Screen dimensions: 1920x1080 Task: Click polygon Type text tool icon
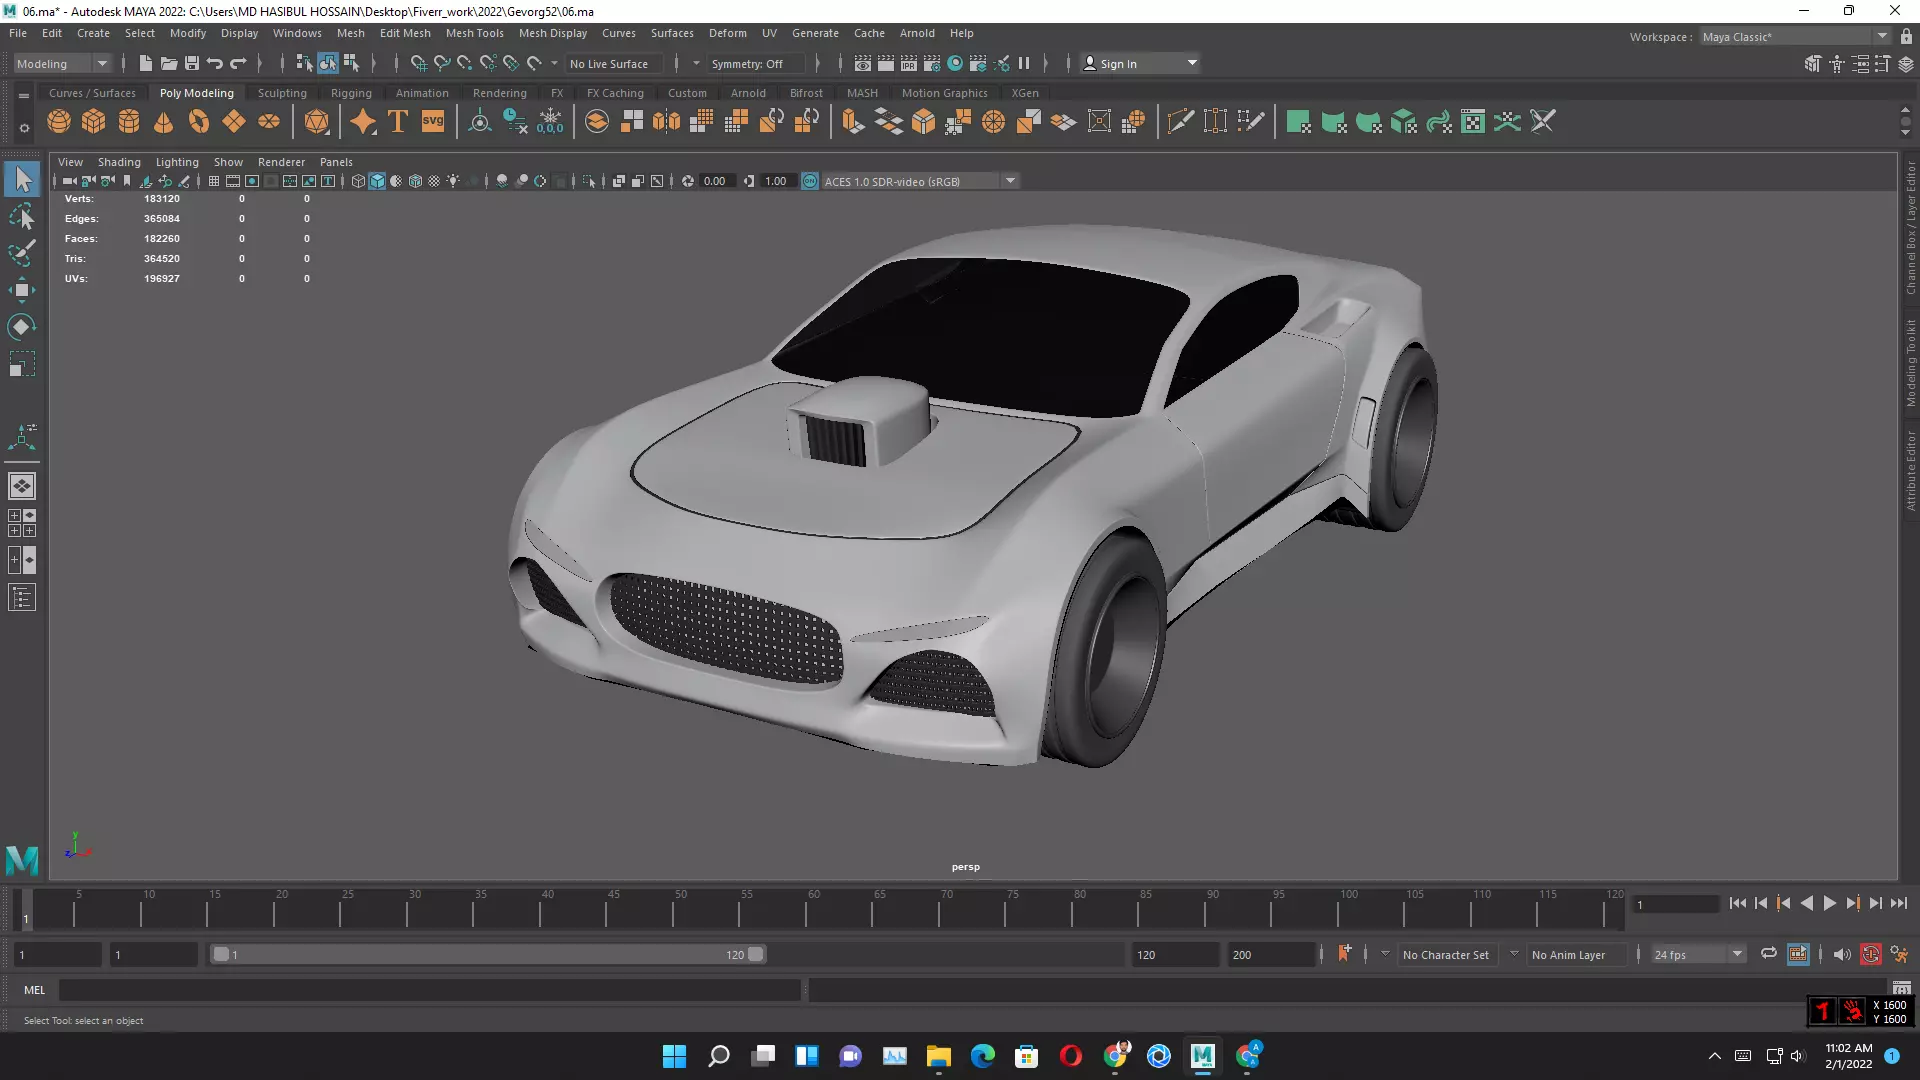[398, 122]
